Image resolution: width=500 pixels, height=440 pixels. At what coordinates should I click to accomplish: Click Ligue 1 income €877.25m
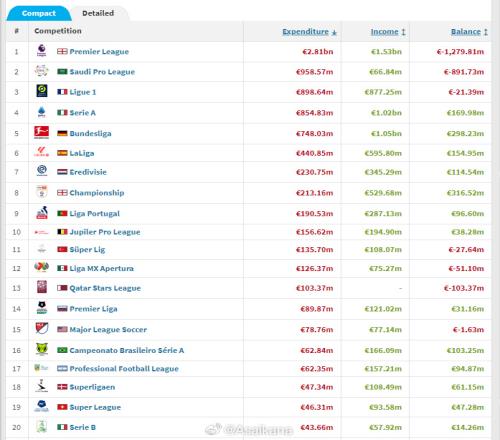383,92
